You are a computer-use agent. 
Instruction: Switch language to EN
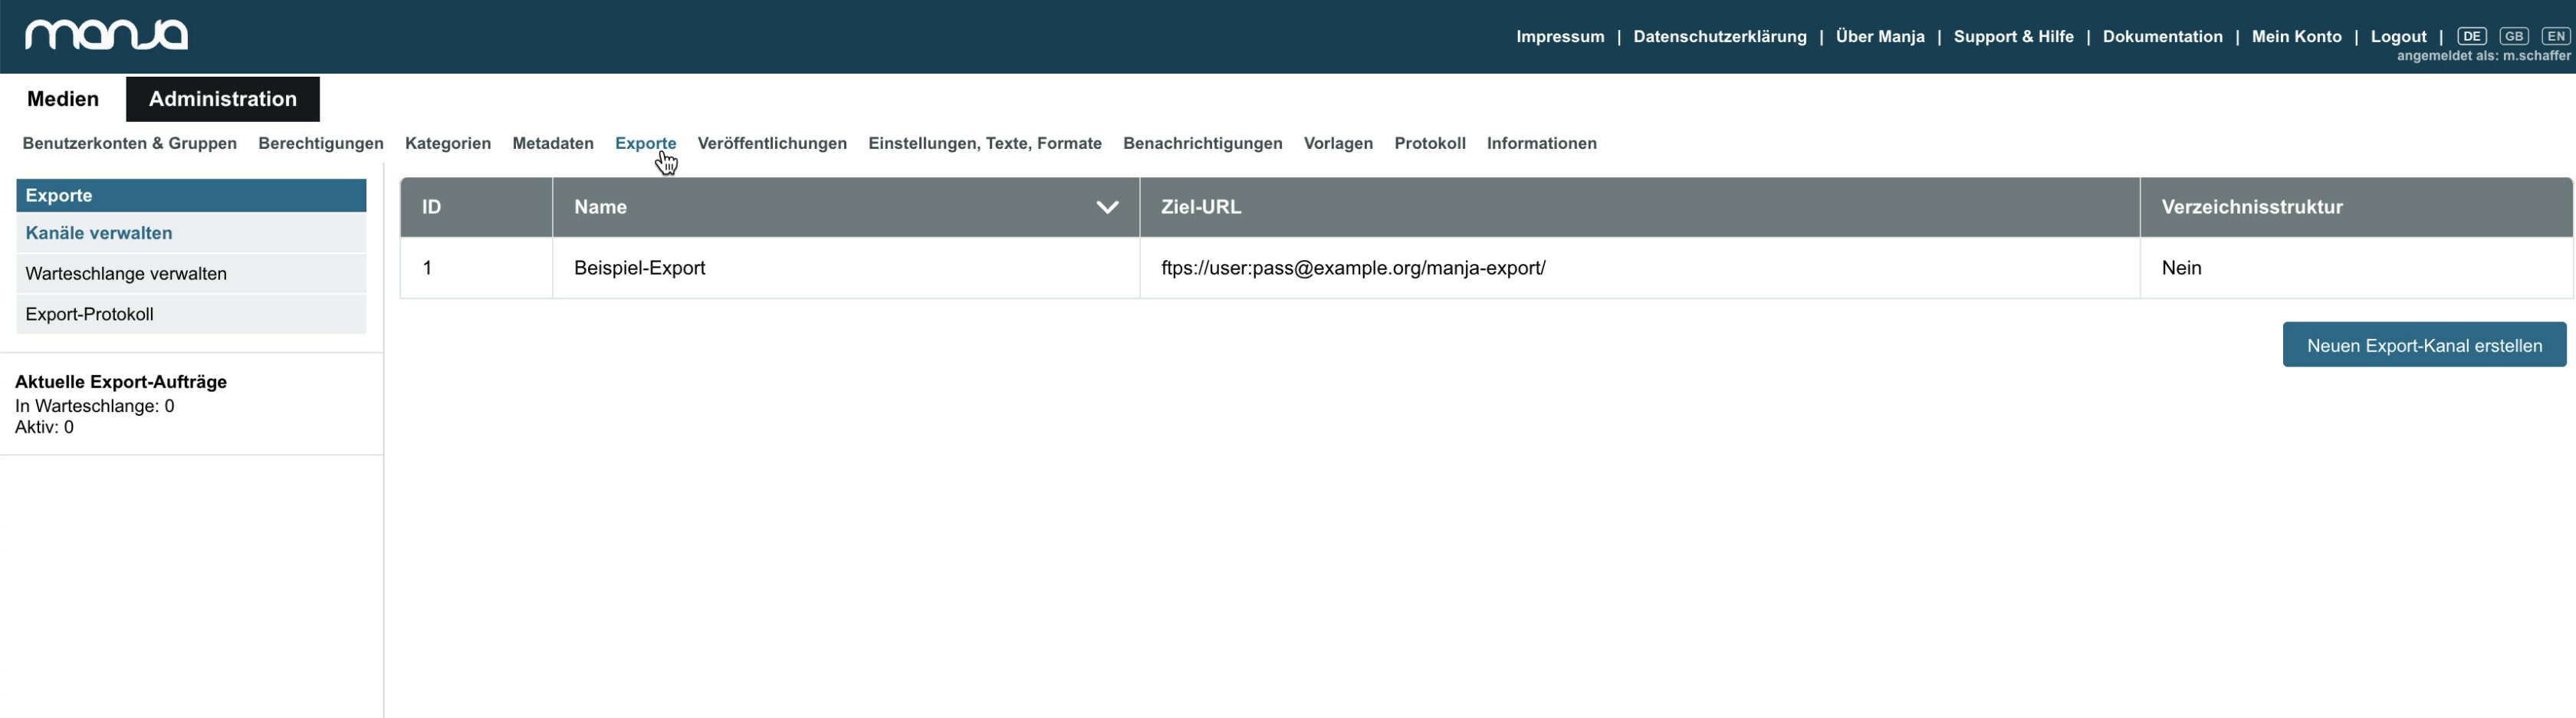point(2555,36)
